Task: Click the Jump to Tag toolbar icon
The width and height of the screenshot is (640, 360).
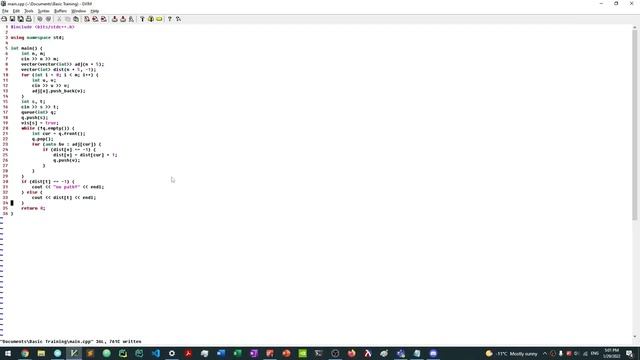Action: (159, 19)
